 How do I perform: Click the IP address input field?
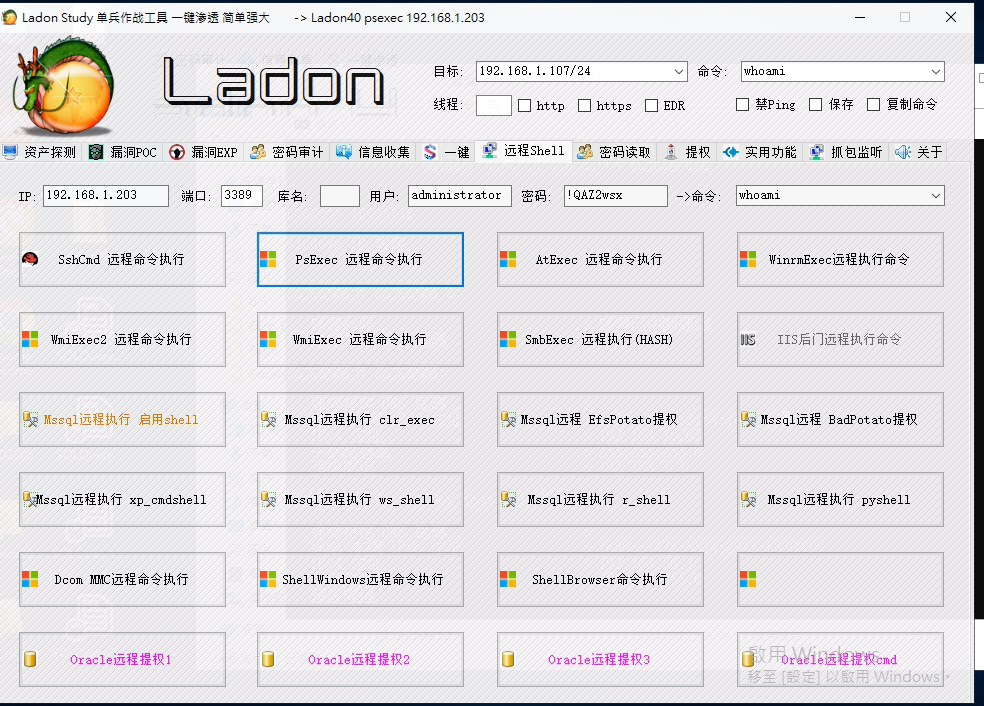click(x=105, y=196)
